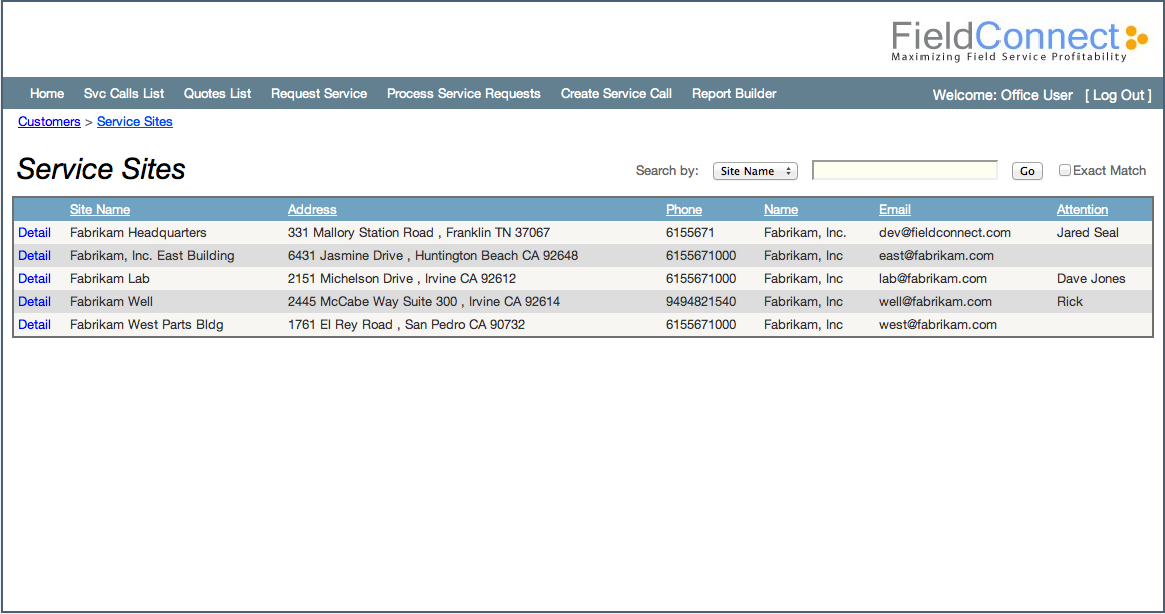The height and width of the screenshot is (614, 1165).
Task: Choose Create Service Call
Action: (616, 94)
